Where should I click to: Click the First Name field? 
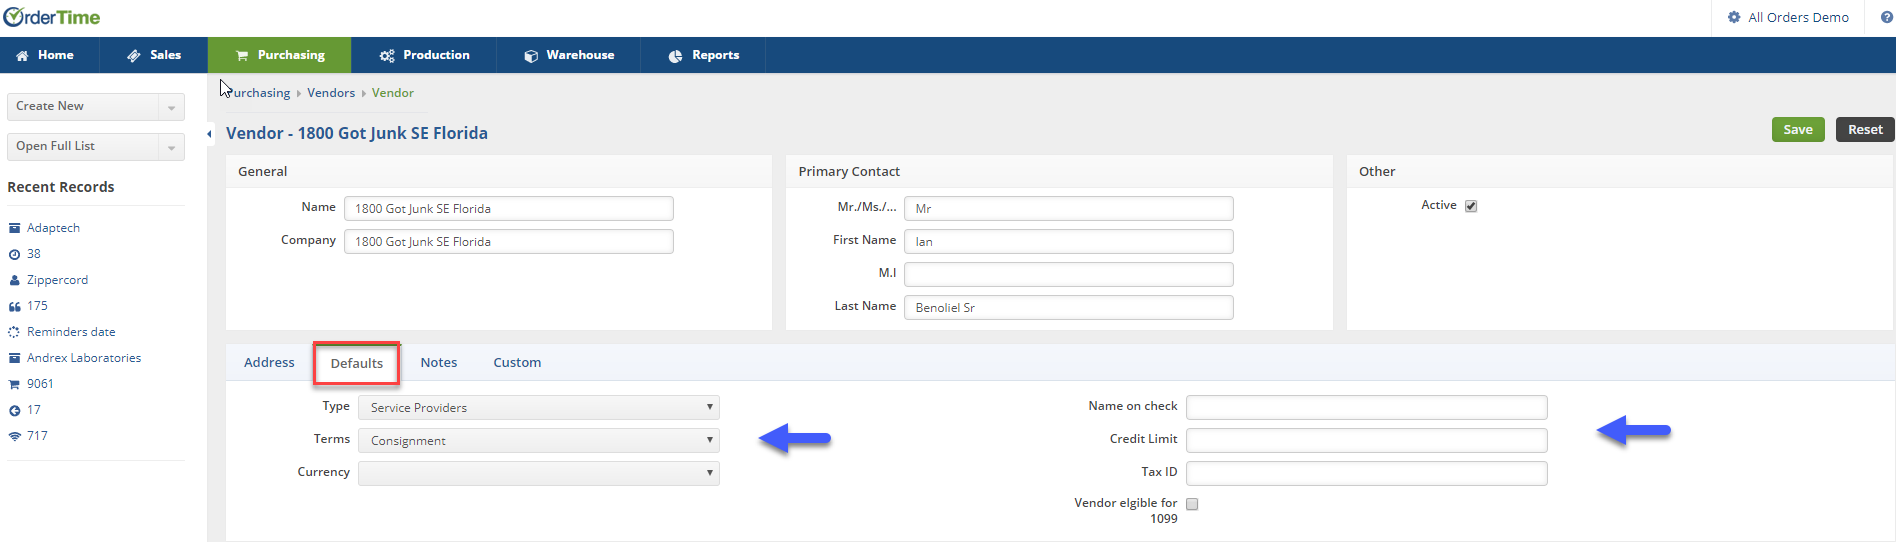(x=1069, y=241)
